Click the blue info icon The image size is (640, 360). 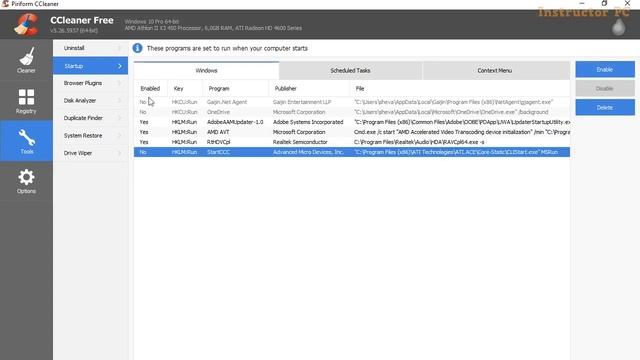138,48
